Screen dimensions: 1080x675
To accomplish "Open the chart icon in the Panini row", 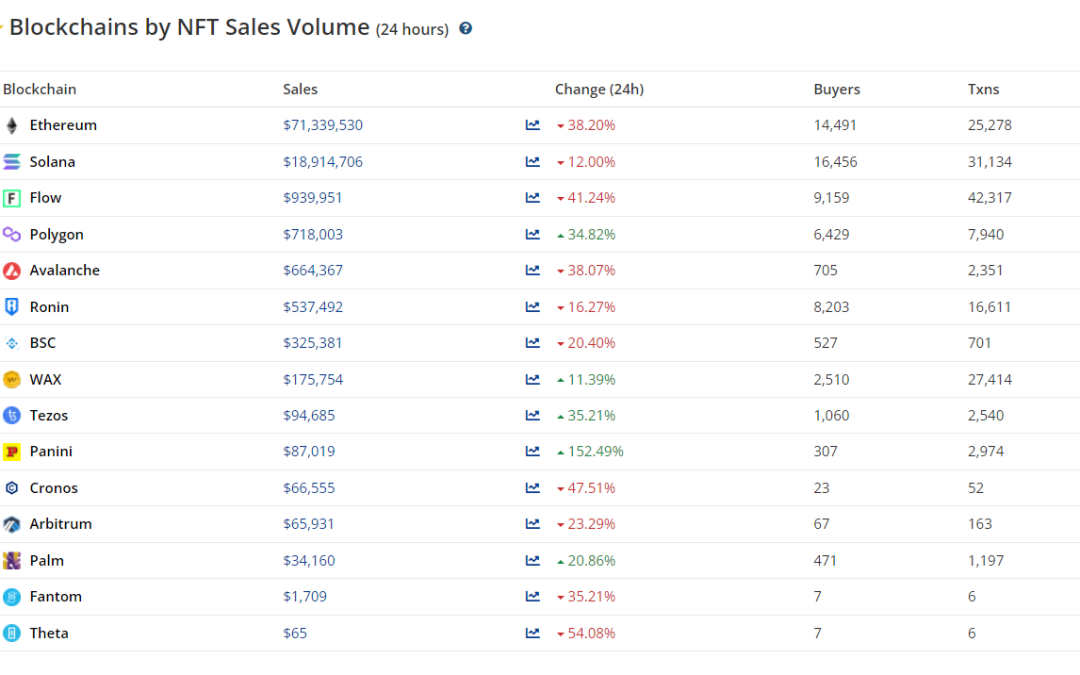I will [x=532, y=451].
